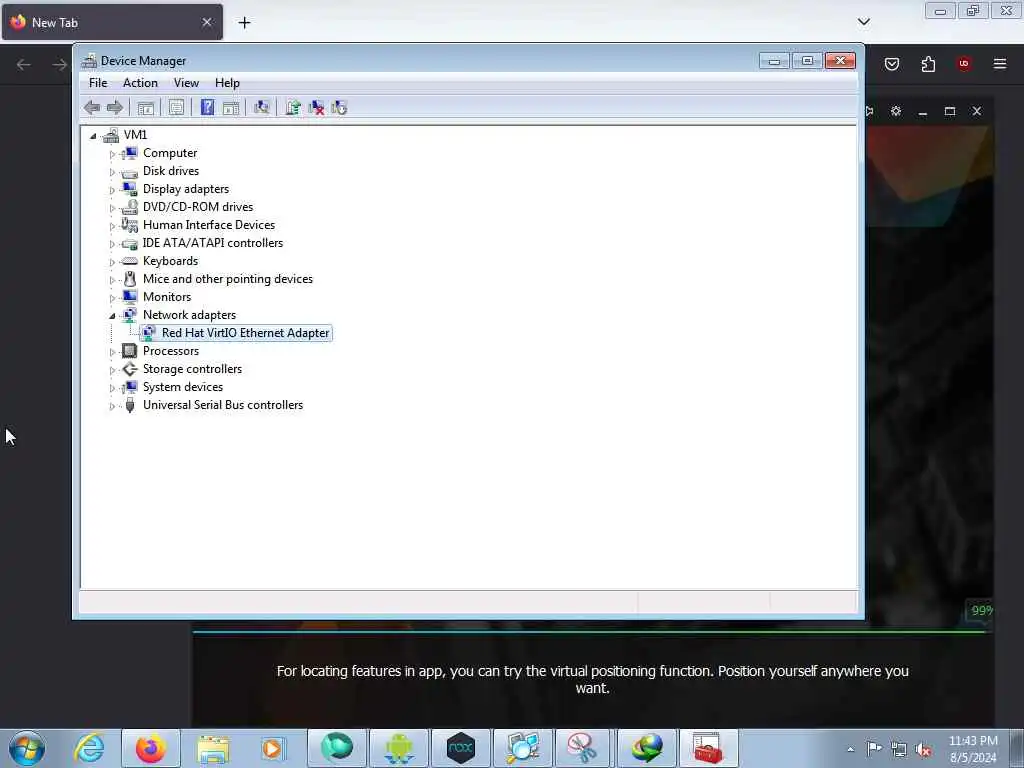Click the settings gear in background window
This screenshot has height=768, width=1024.
[x=896, y=111]
